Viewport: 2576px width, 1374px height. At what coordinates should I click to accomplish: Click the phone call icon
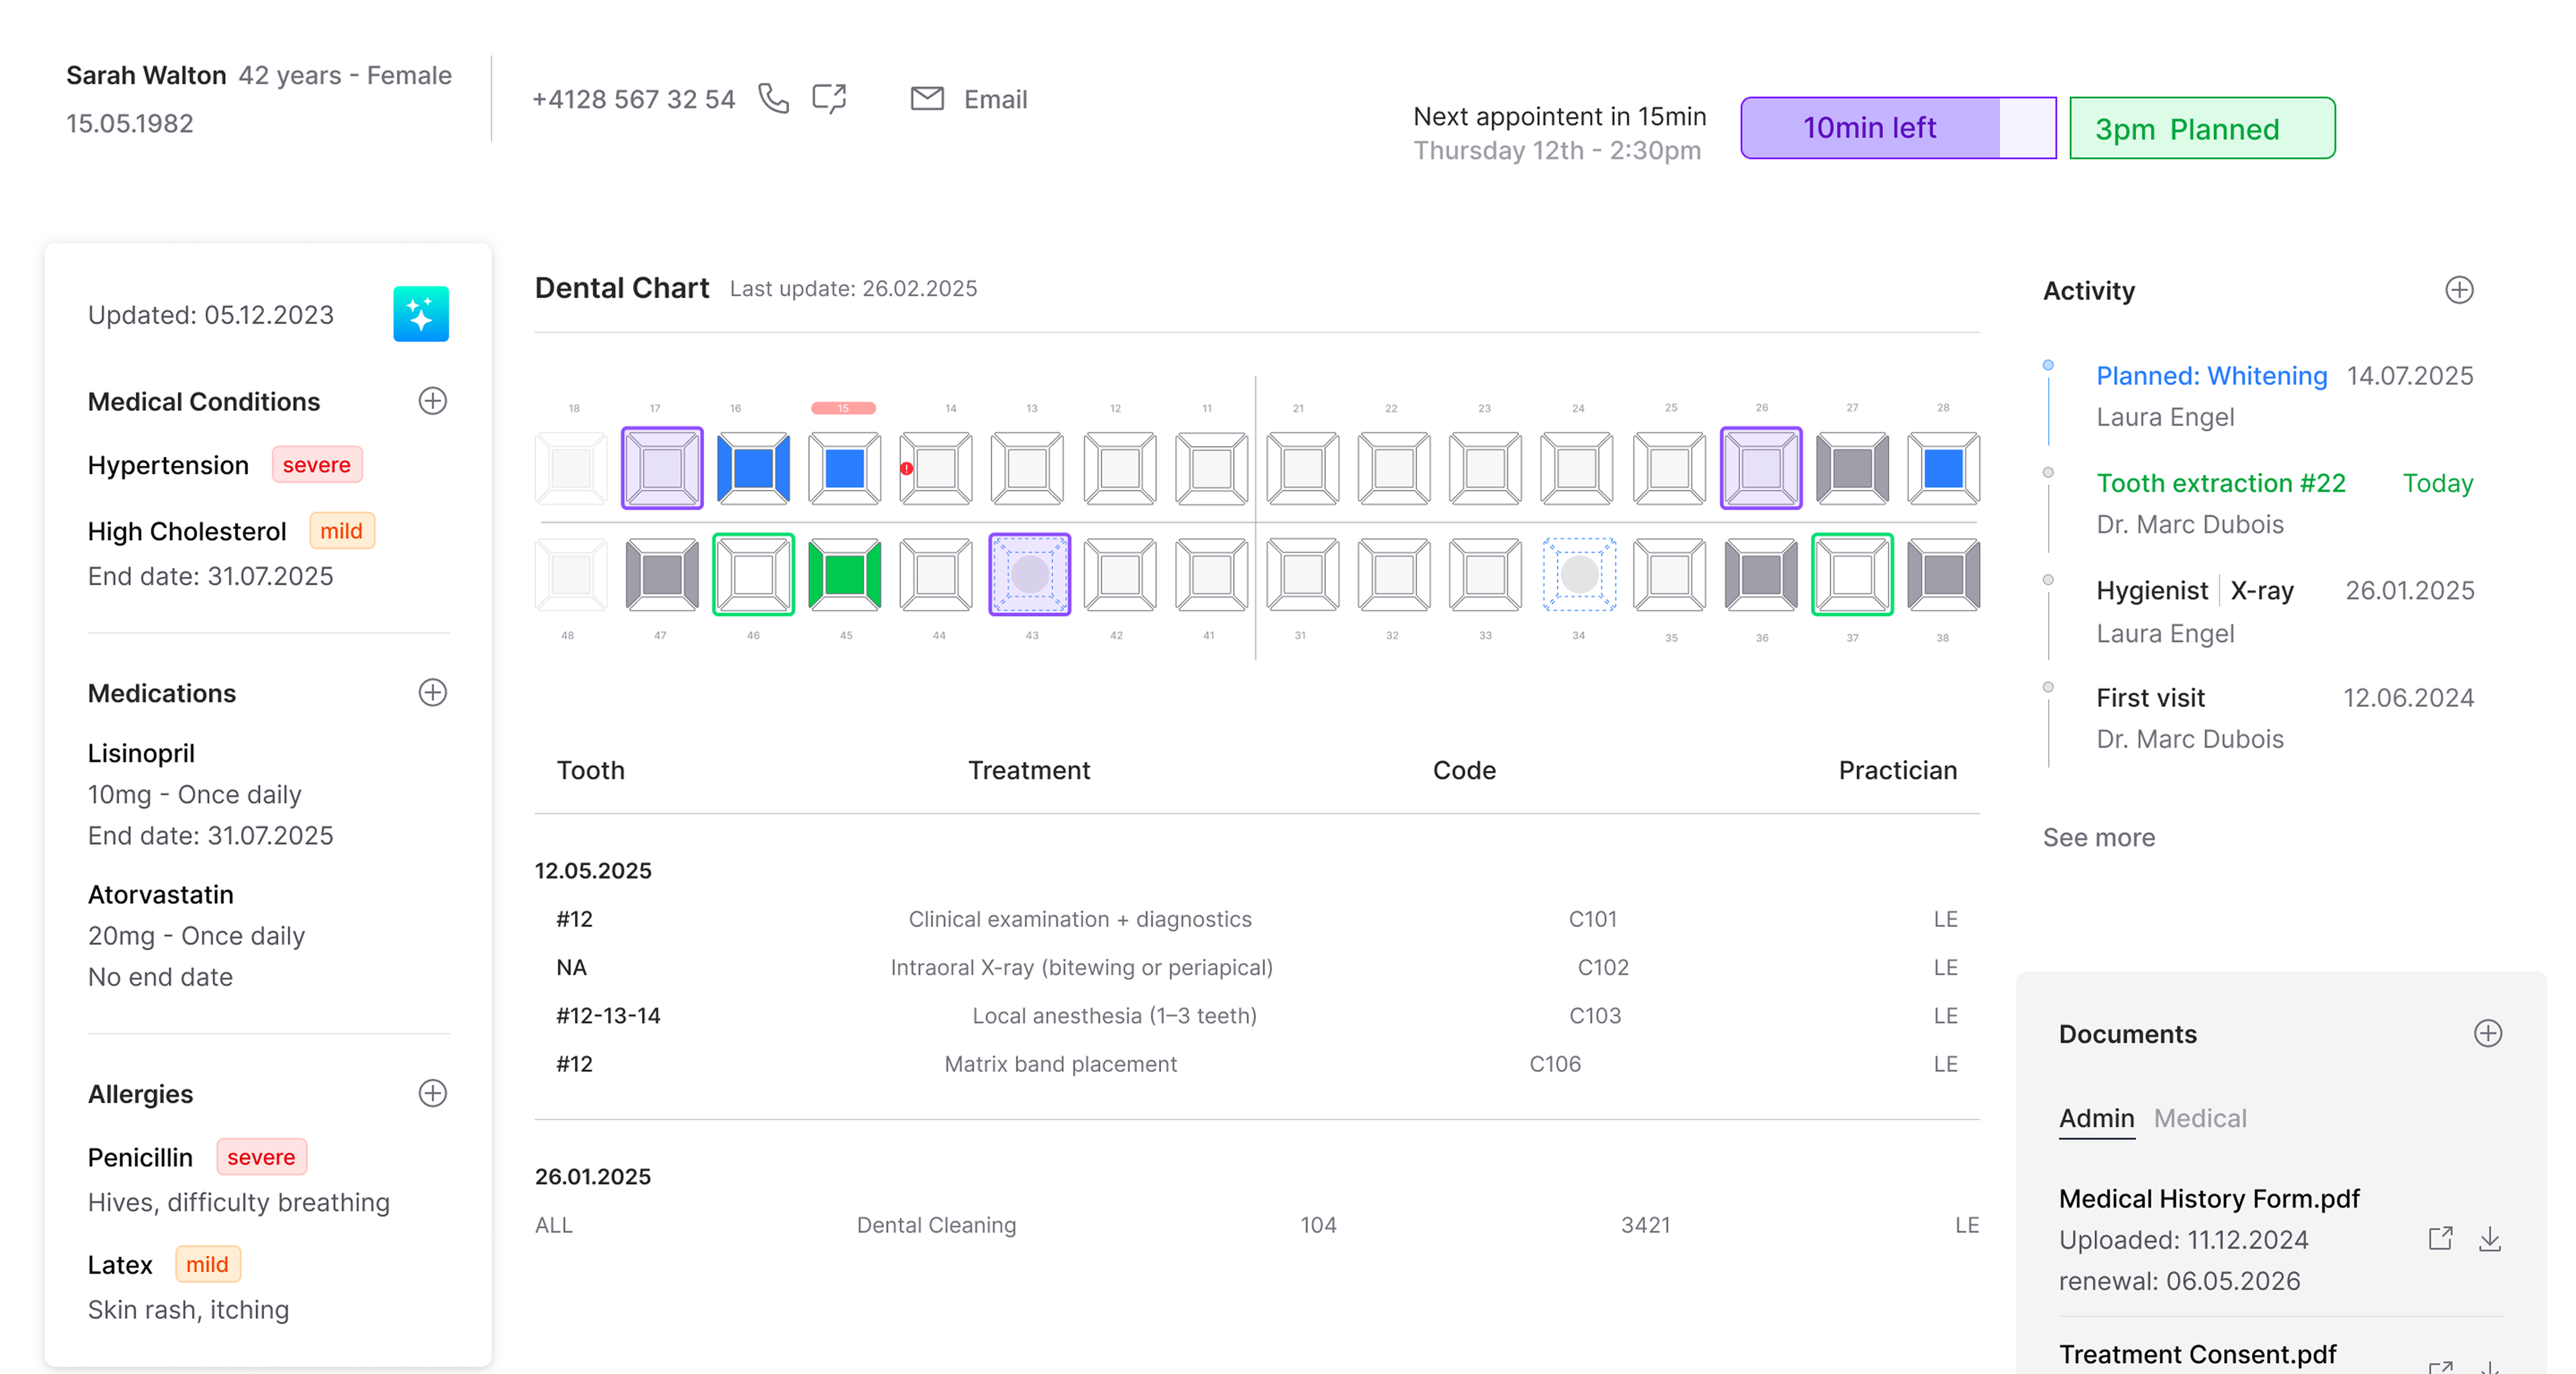pyautogui.click(x=773, y=98)
